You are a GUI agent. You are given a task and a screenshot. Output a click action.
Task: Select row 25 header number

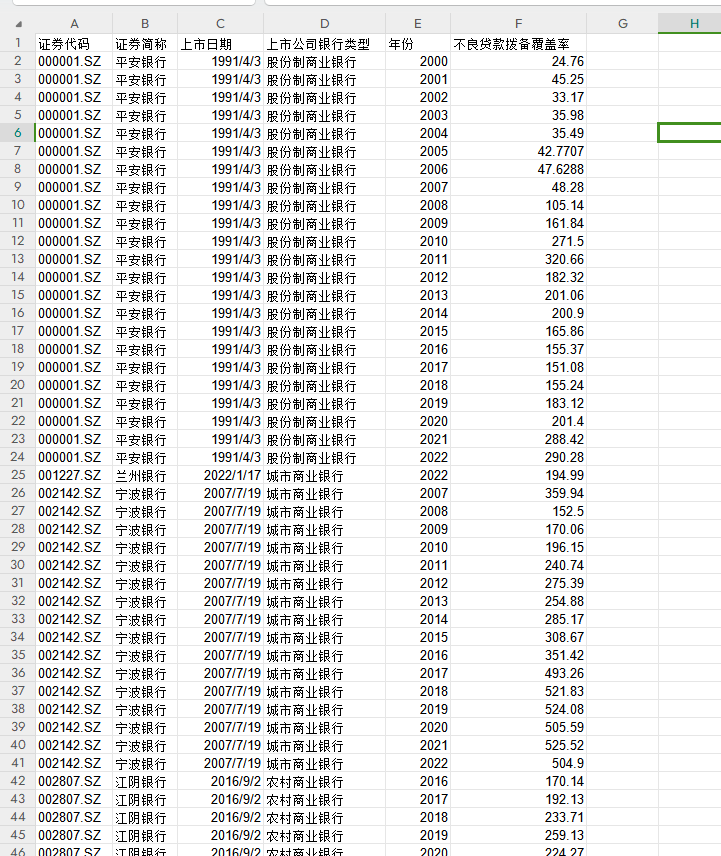[x=18, y=475]
